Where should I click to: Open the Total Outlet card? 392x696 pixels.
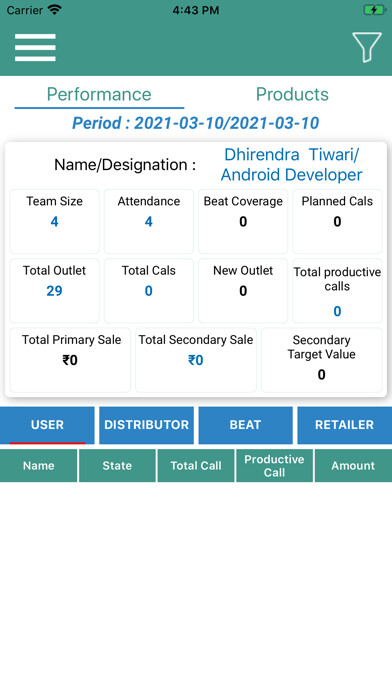click(x=55, y=291)
